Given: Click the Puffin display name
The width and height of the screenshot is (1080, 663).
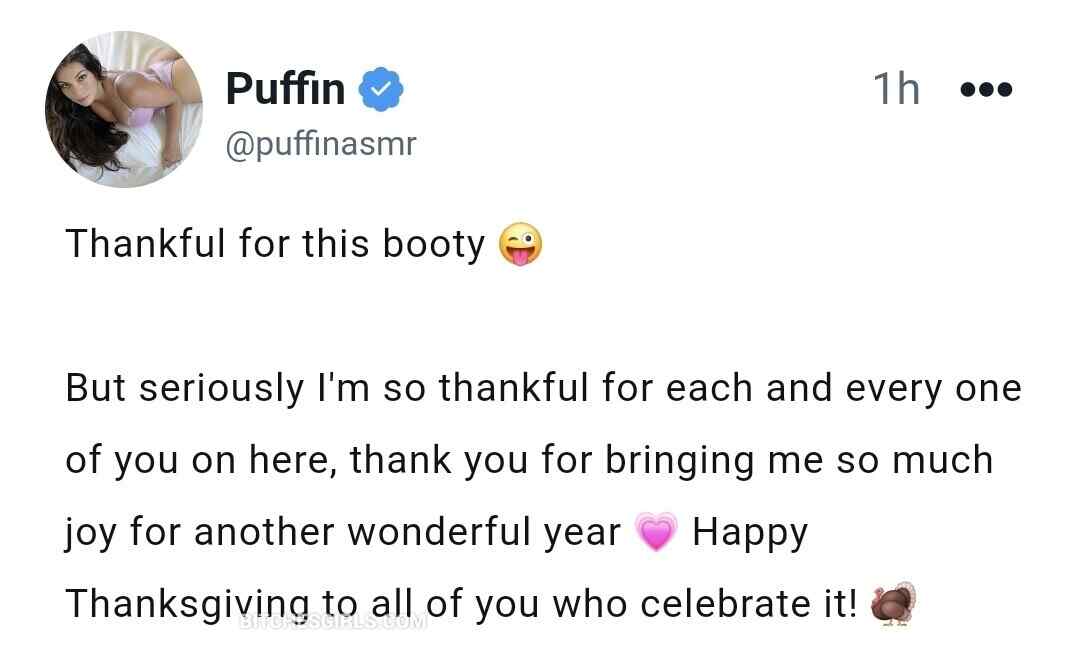Looking at the screenshot, I should [x=285, y=89].
